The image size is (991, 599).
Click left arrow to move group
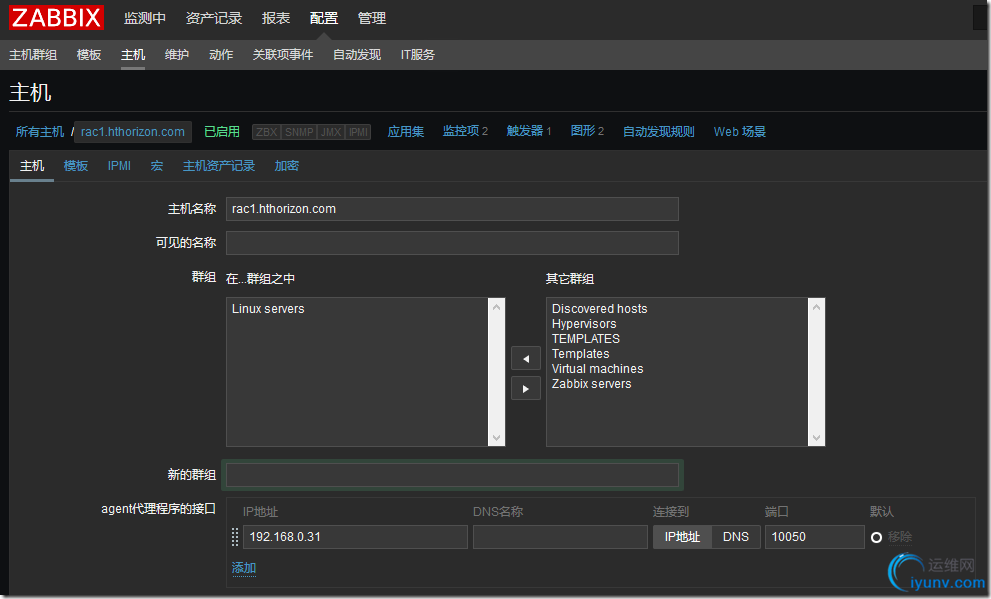[525, 358]
